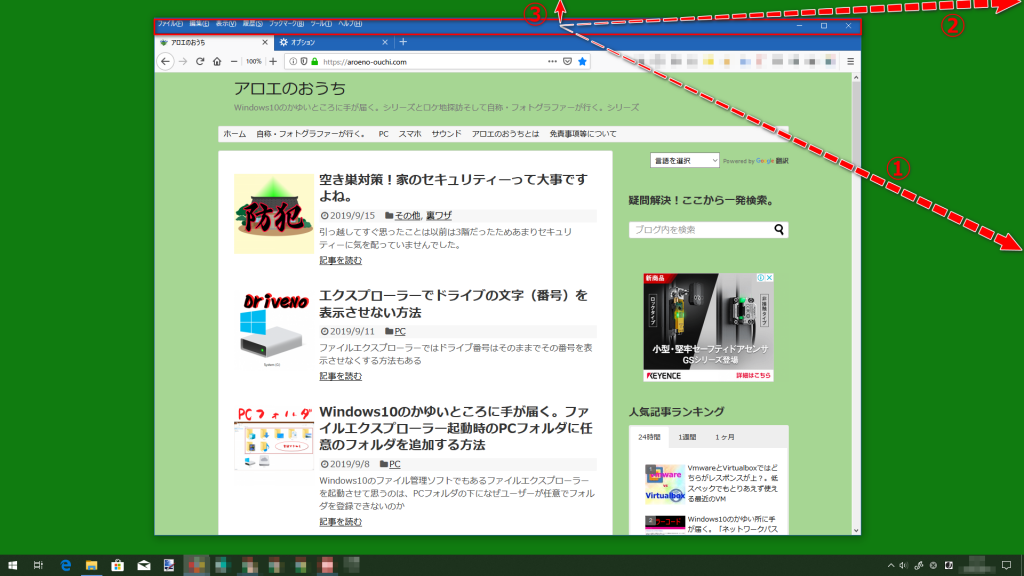Open Windows Start menu on taskbar
Viewport: 1024px width, 576px height.
12,566
